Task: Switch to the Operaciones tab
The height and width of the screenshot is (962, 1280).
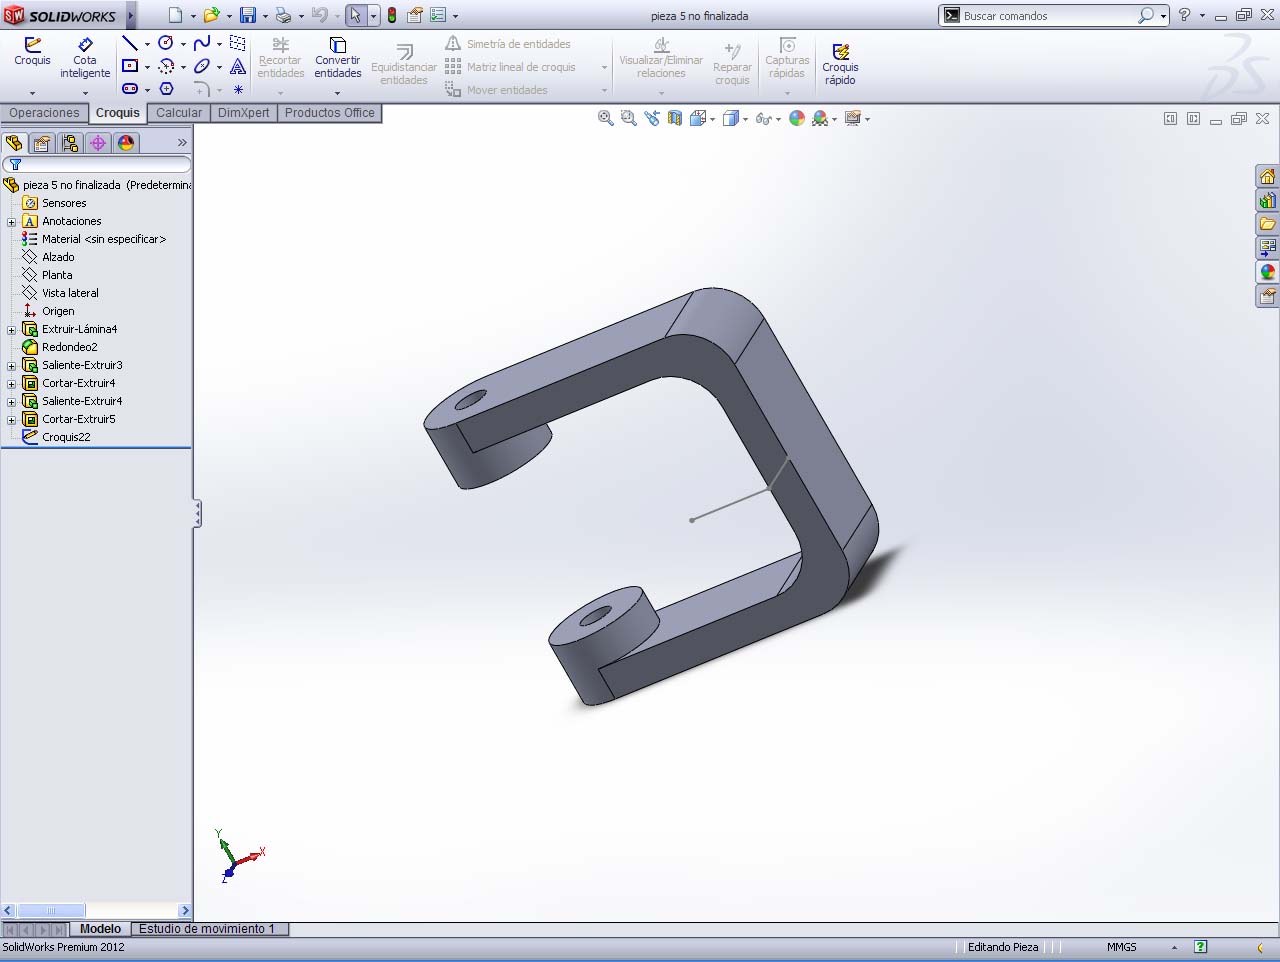Action: 44,113
